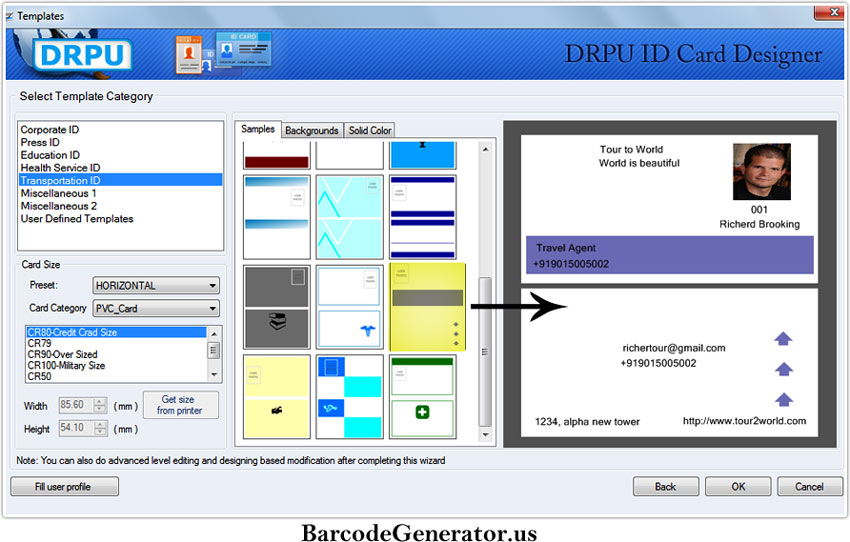Choose the white caduceus template
The height and width of the screenshot is (542, 850).
(350, 307)
